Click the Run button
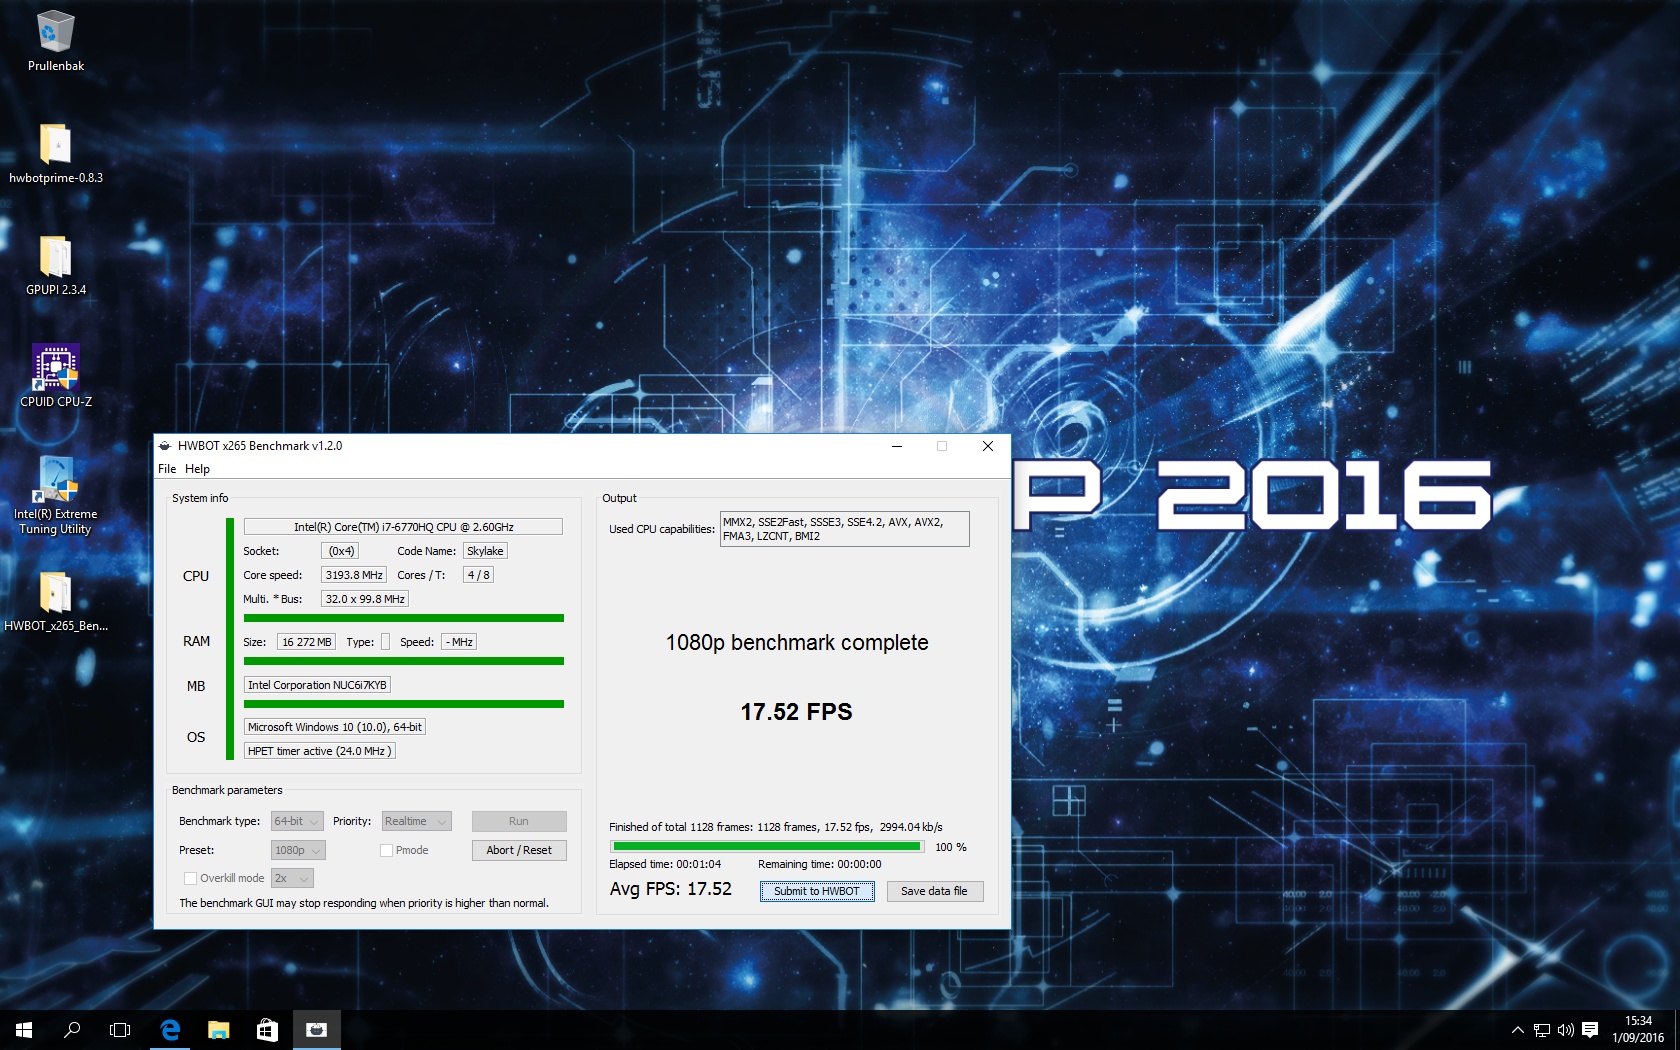The image size is (1680, 1050). [519, 821]
